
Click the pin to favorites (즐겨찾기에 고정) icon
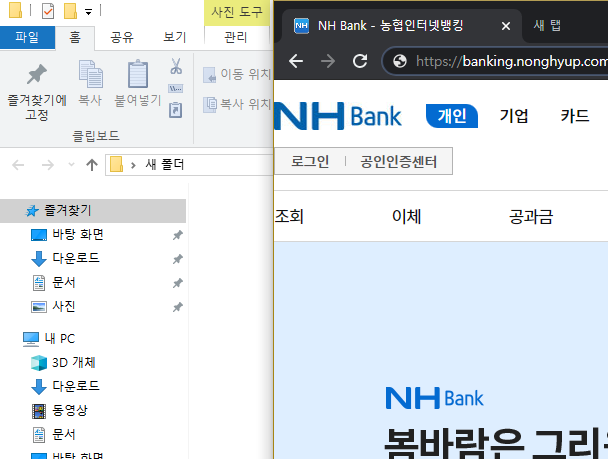pos(37,74)
